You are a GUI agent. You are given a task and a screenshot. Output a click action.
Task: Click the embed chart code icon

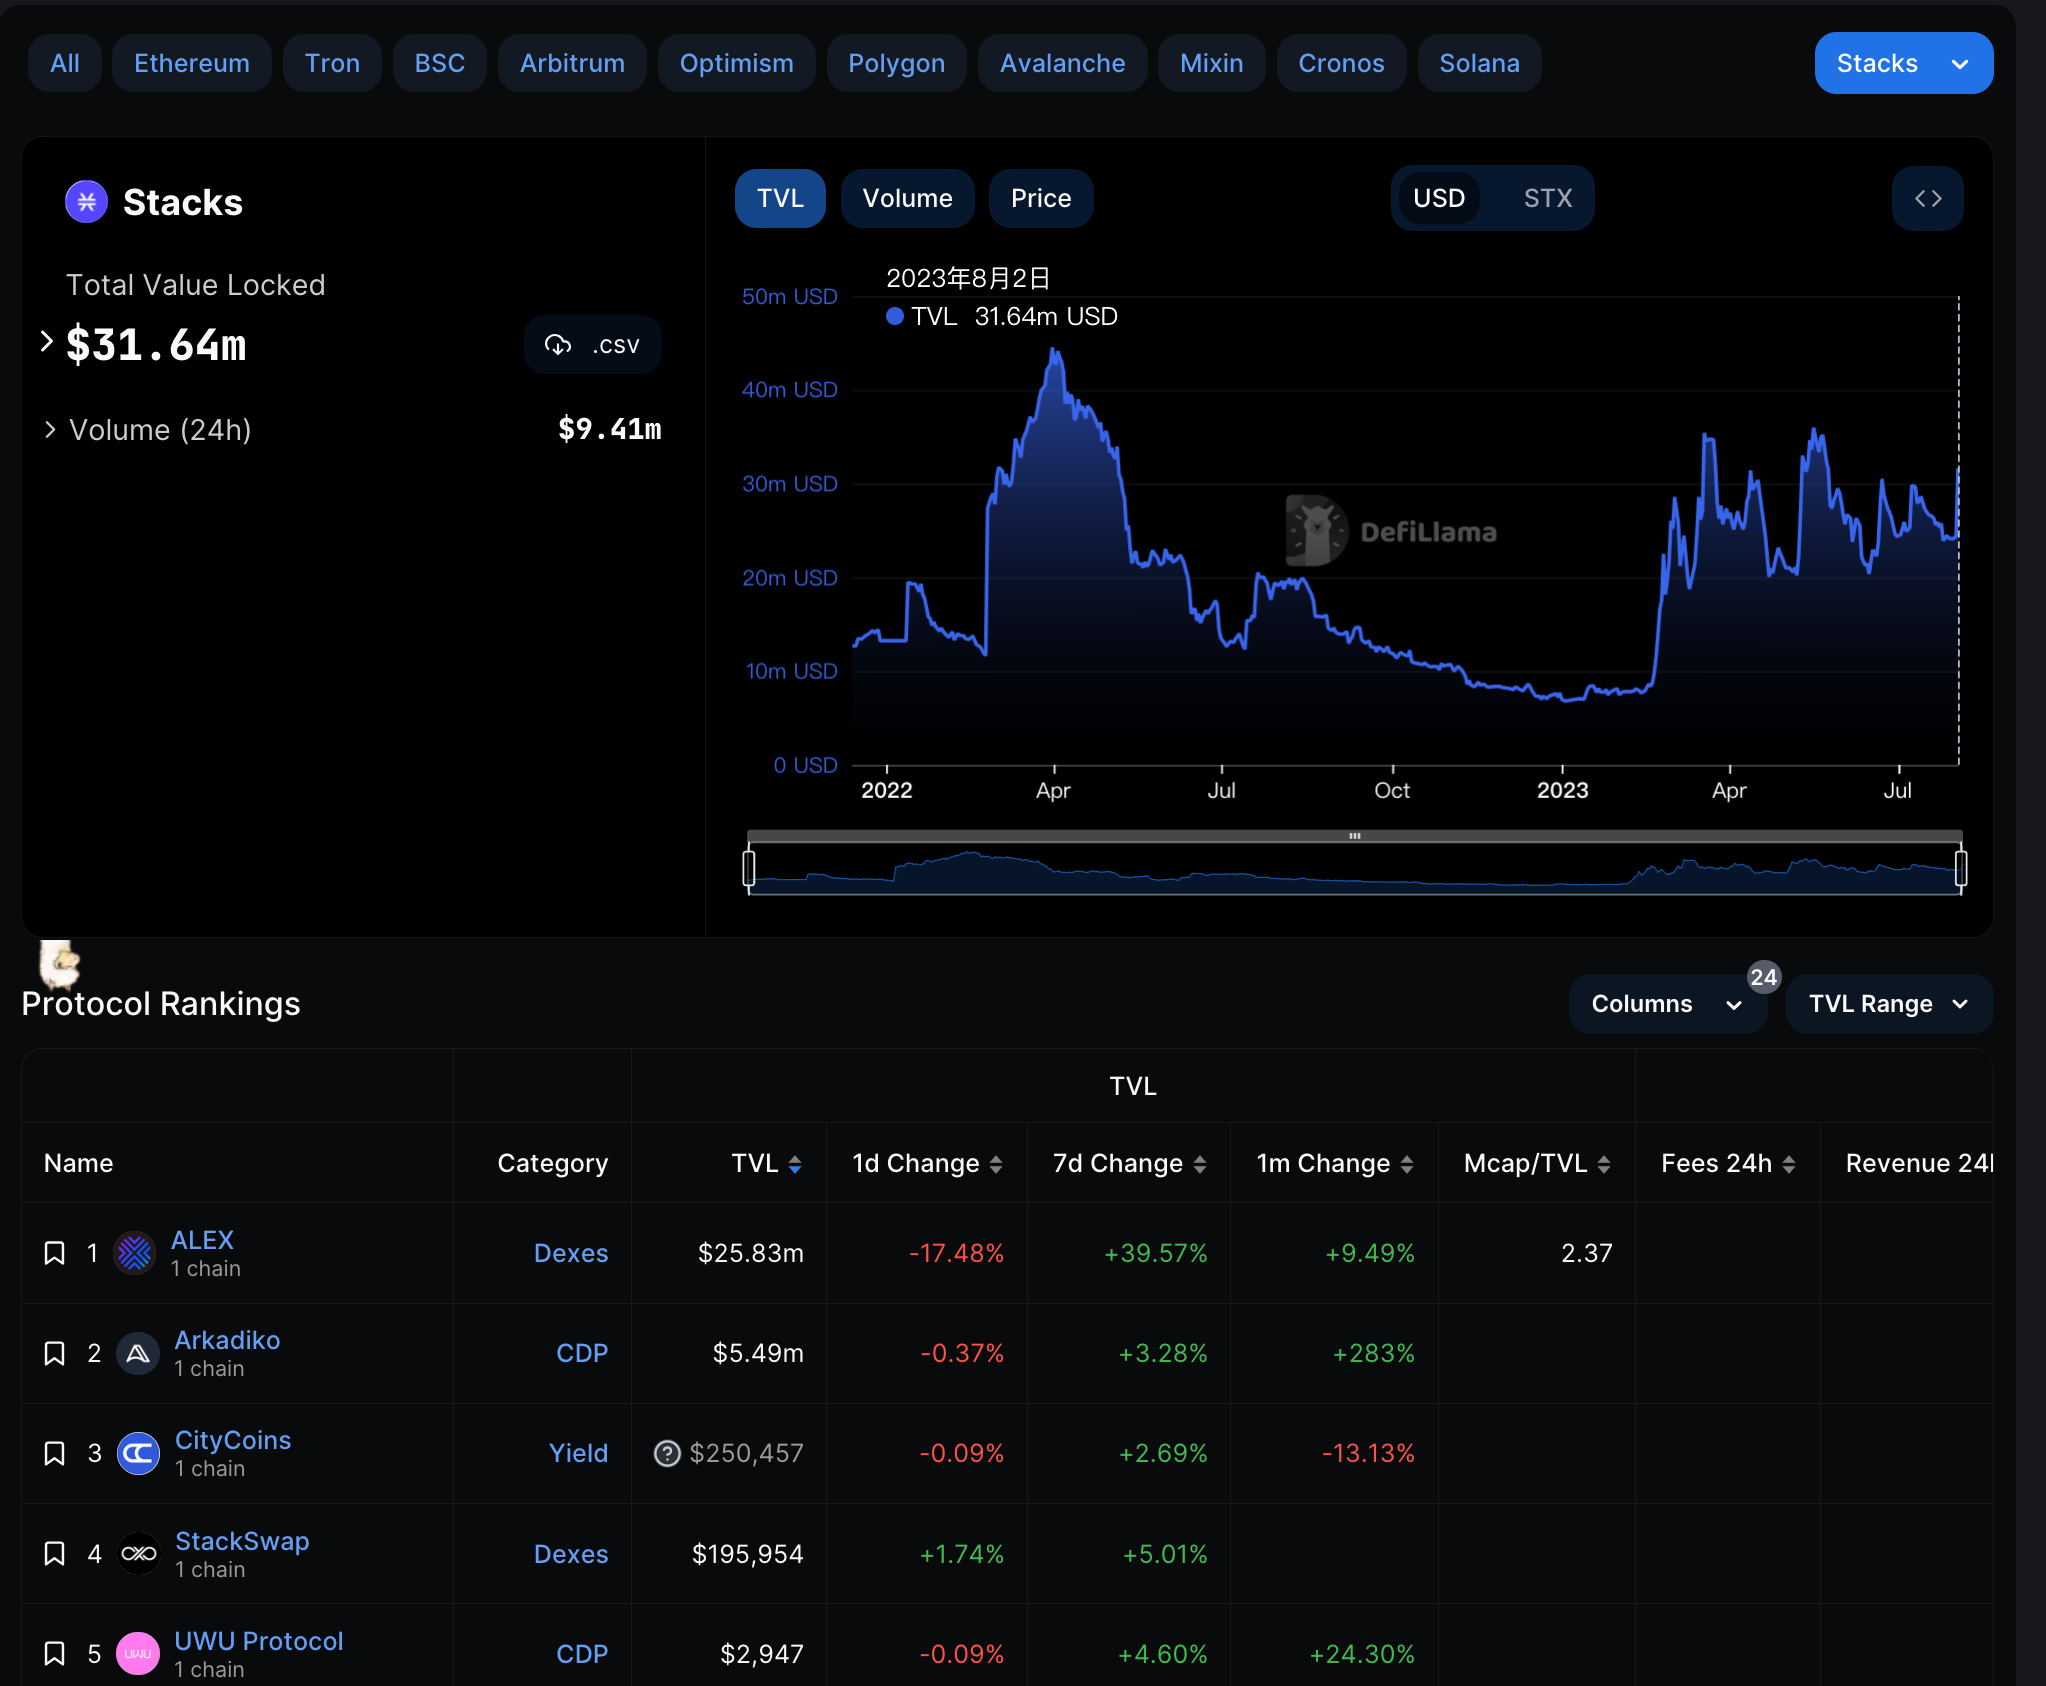1927,199
